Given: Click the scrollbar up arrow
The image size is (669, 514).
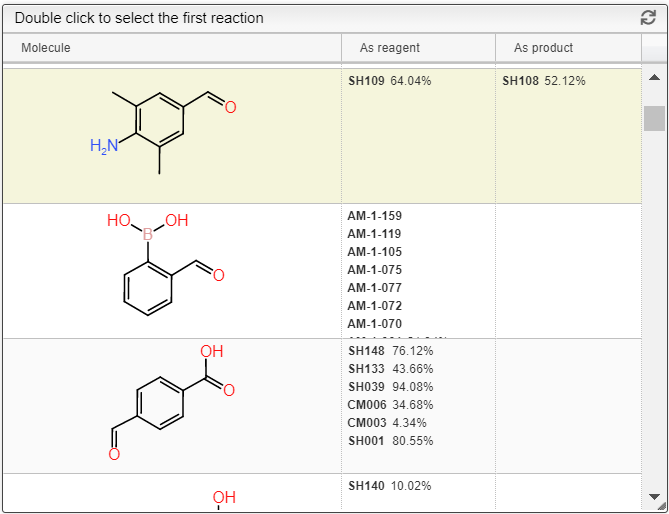Looking at the screenshot, I should 654,78.
